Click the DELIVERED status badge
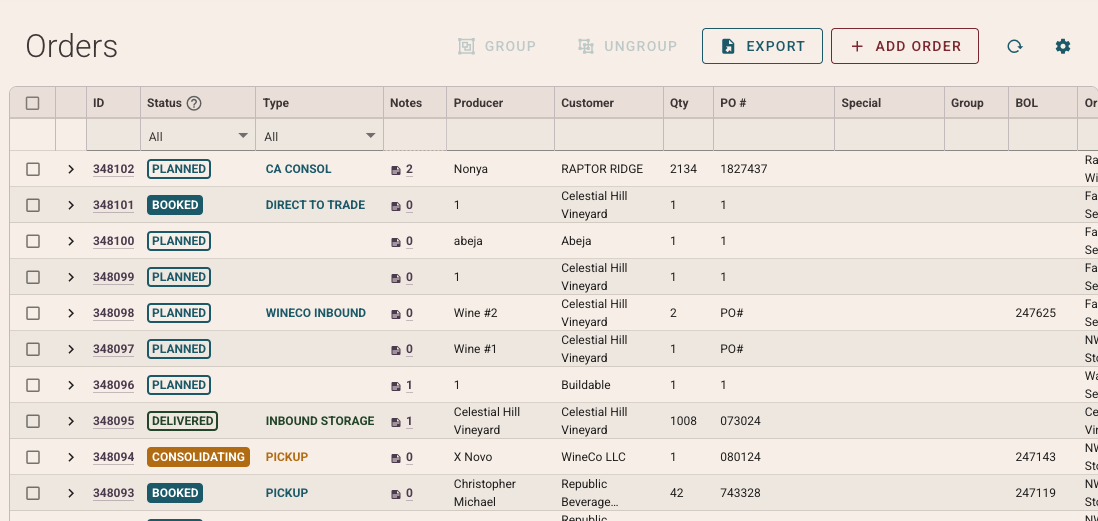 (x=182, y=421)
